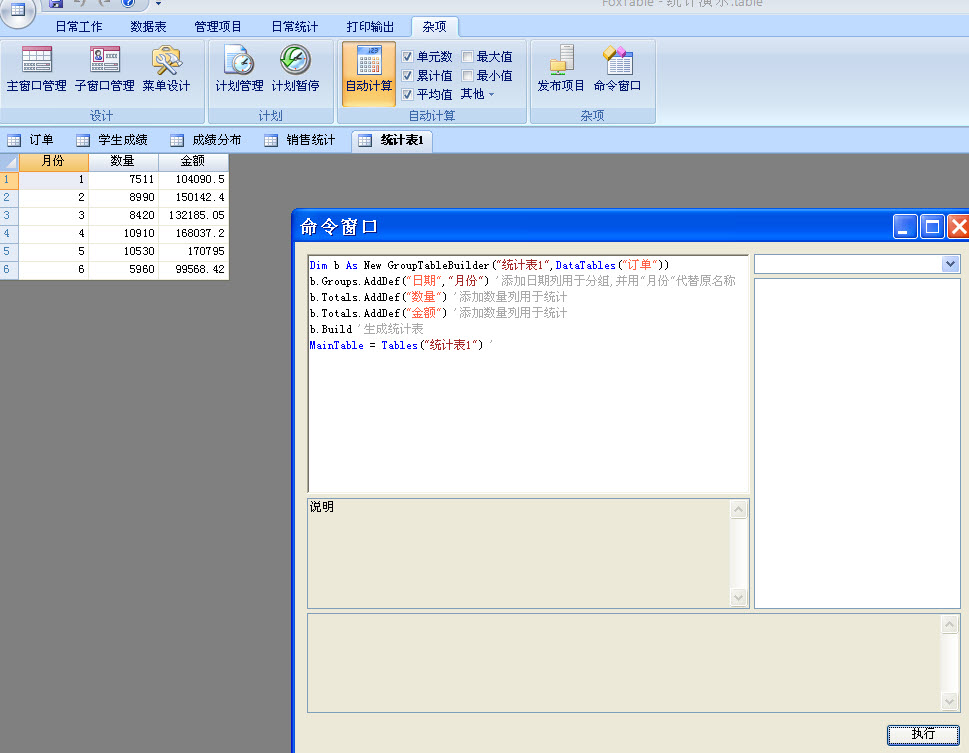The image size is (969, 753).
Task: Open combo box dropdown in command window
Action: coord(950,264)
